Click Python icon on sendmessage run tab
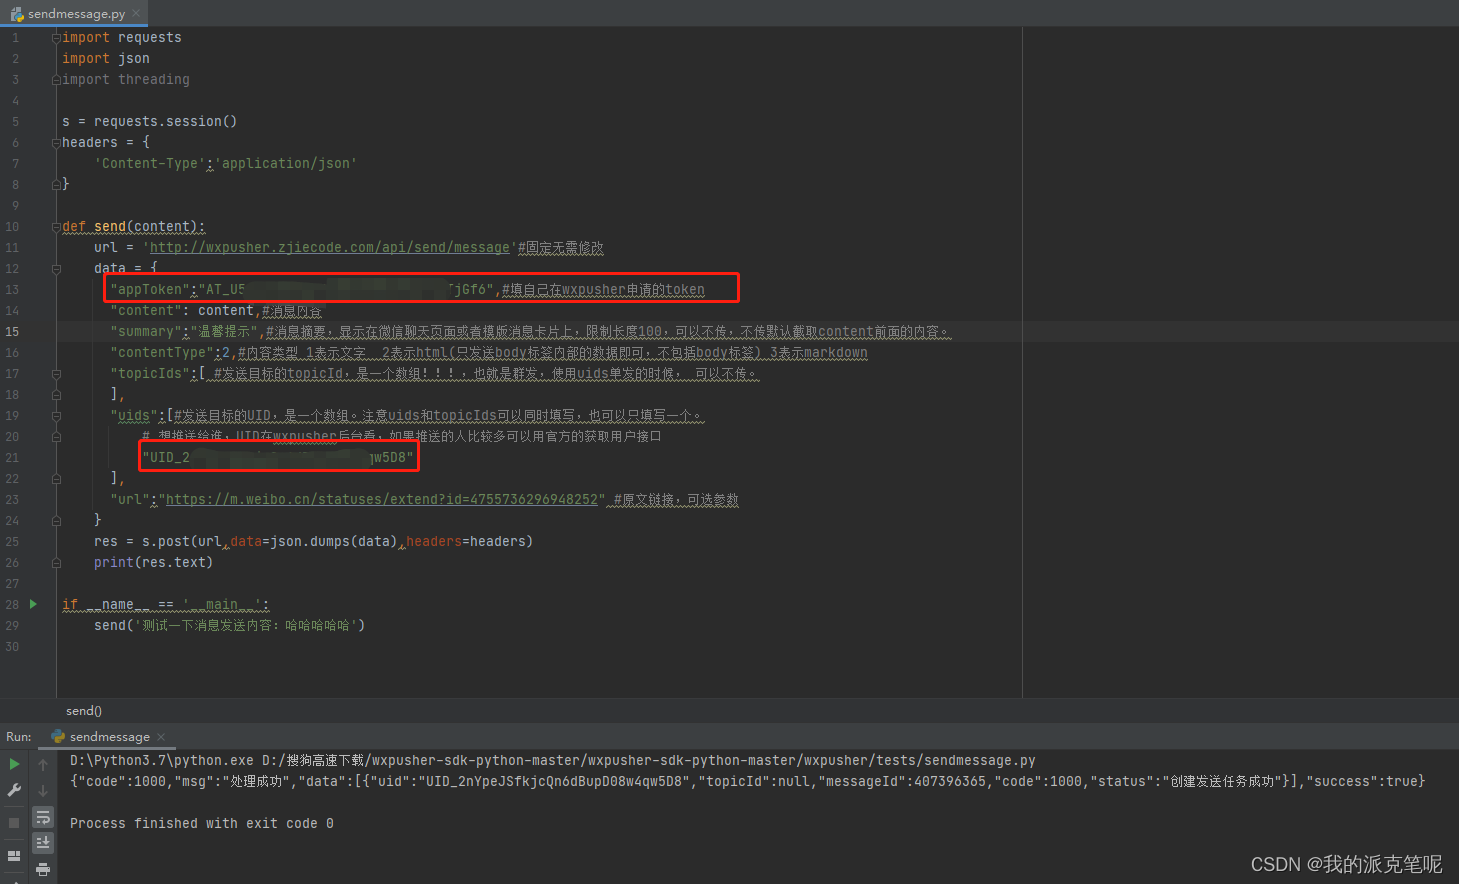Screen dimensions: 1459x884 click(58, 736)
